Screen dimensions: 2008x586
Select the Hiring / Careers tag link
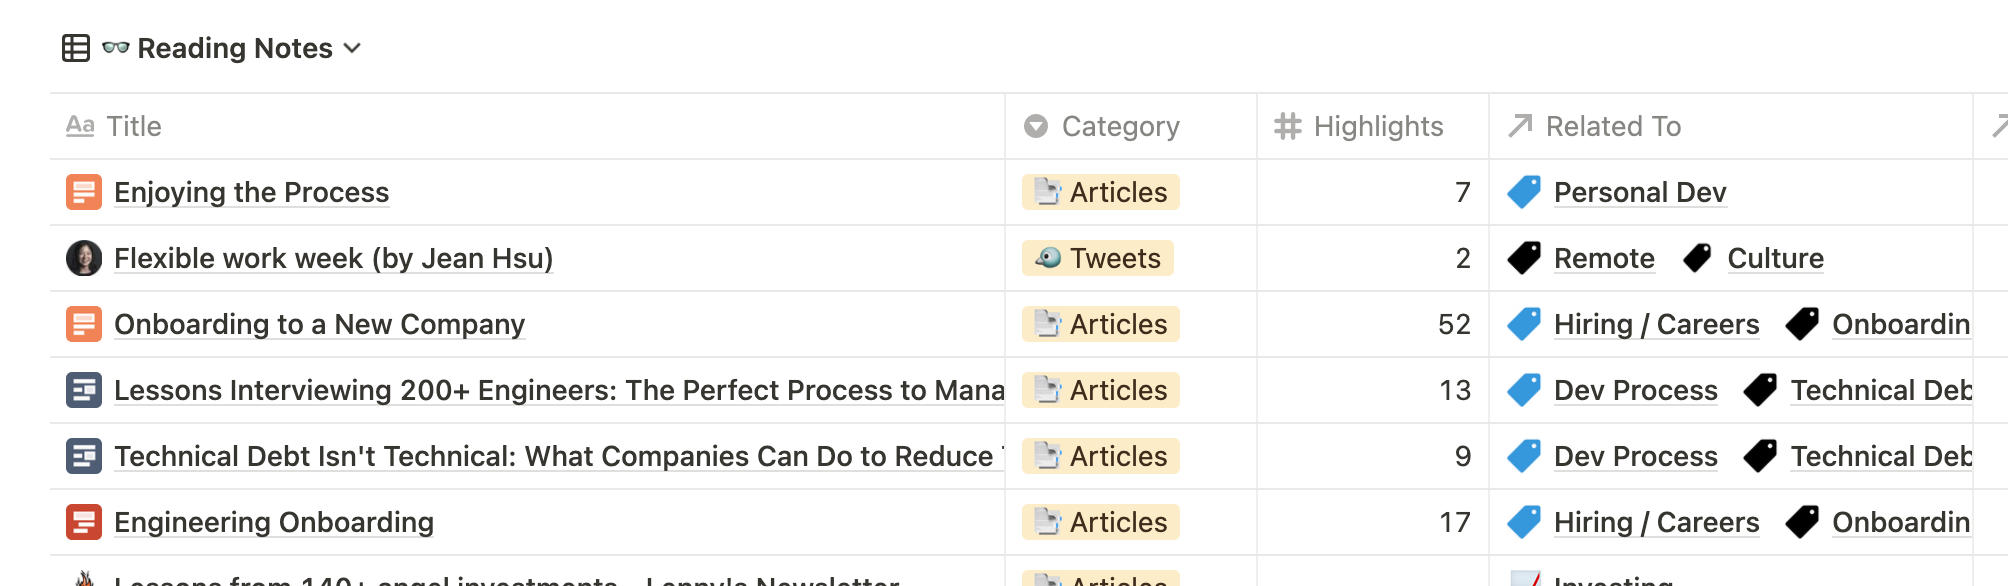pyautogui.click(x=1655, y=324)
